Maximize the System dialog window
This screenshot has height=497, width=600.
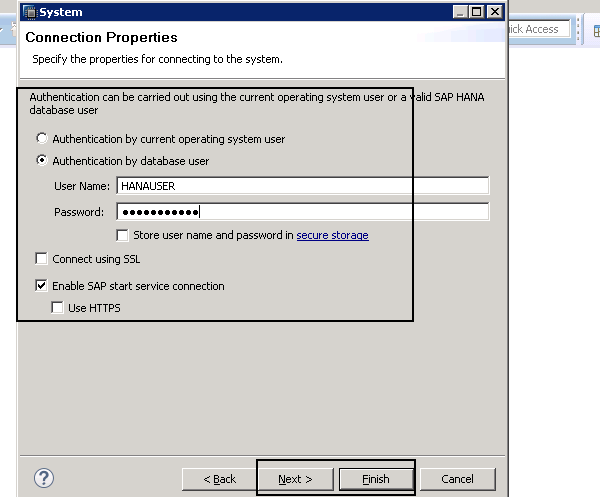coord(476,12)
